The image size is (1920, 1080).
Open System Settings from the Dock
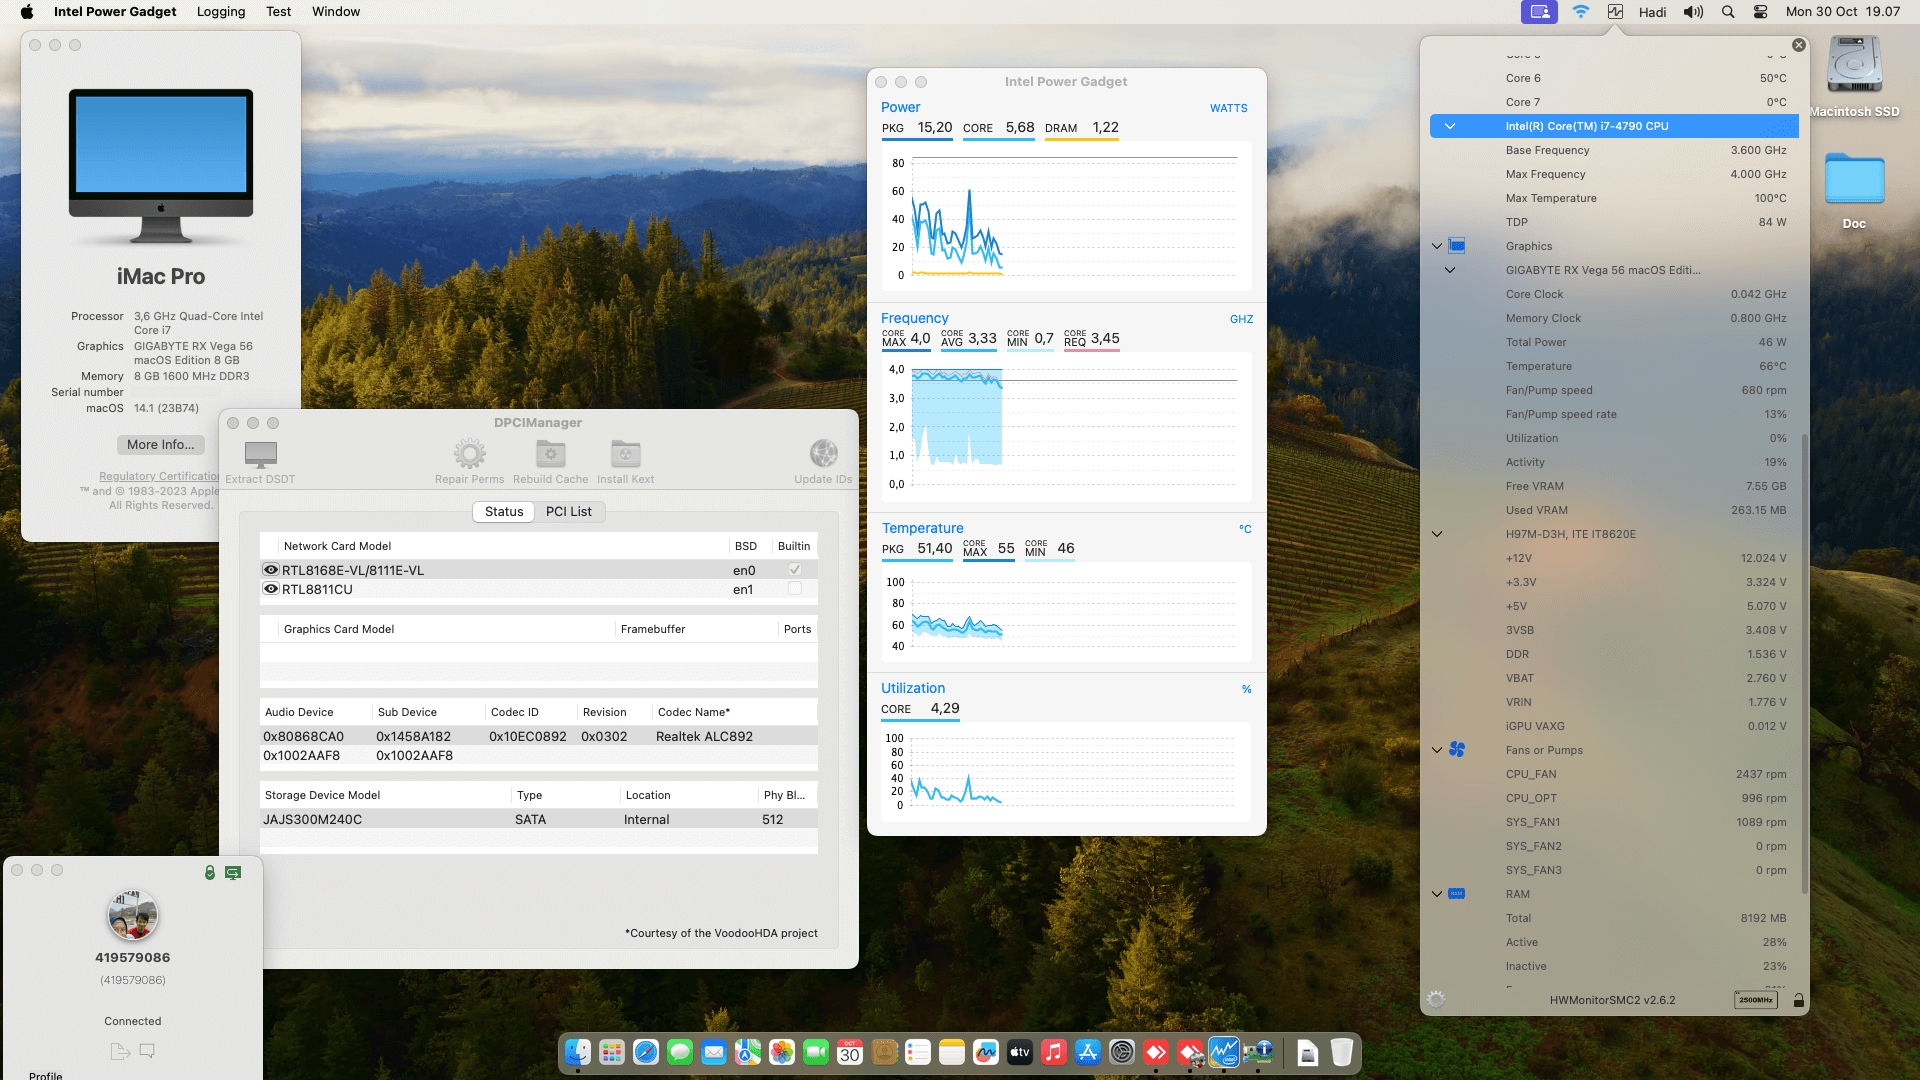[1122, 1052]
